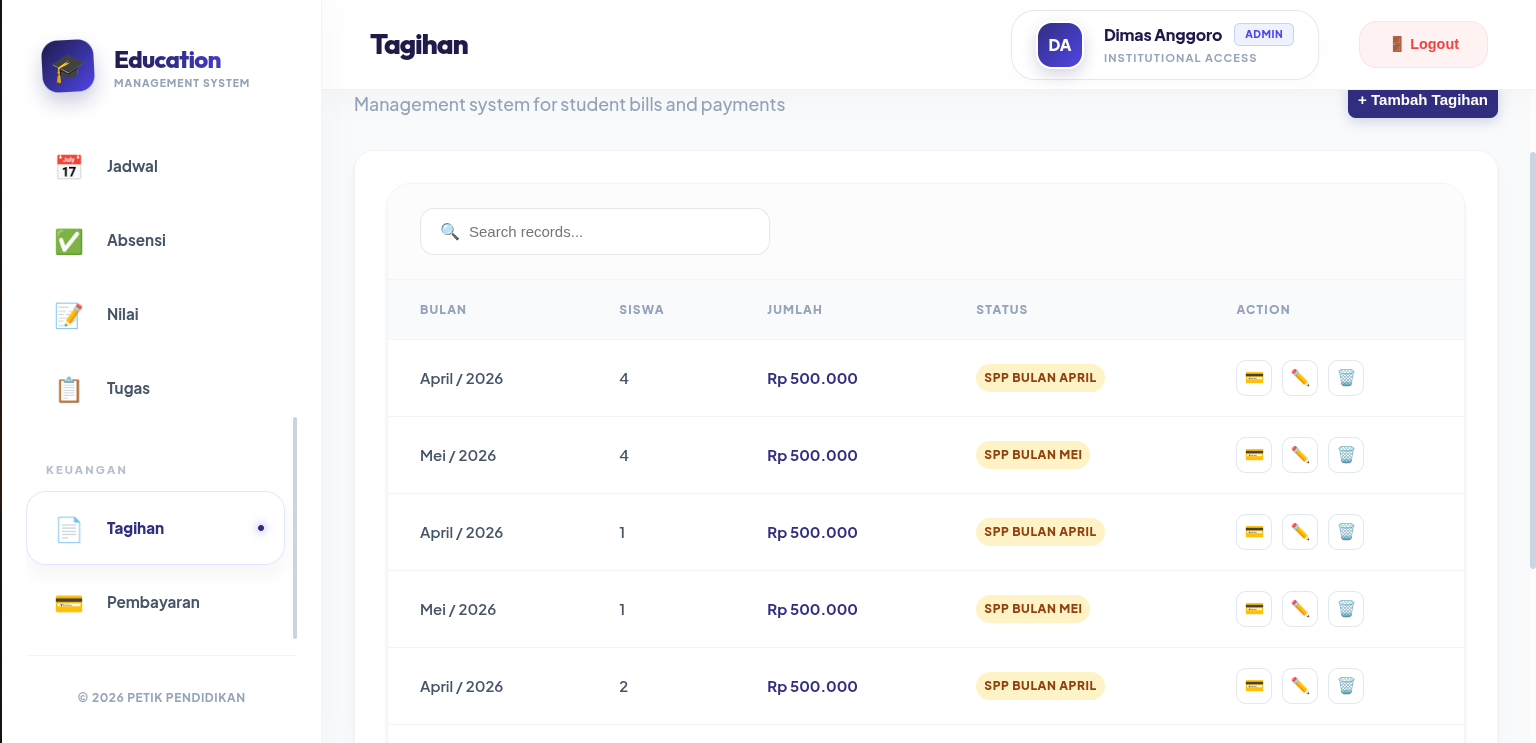
Task: Click the Education brand title
Action: (x=167, y=60)
